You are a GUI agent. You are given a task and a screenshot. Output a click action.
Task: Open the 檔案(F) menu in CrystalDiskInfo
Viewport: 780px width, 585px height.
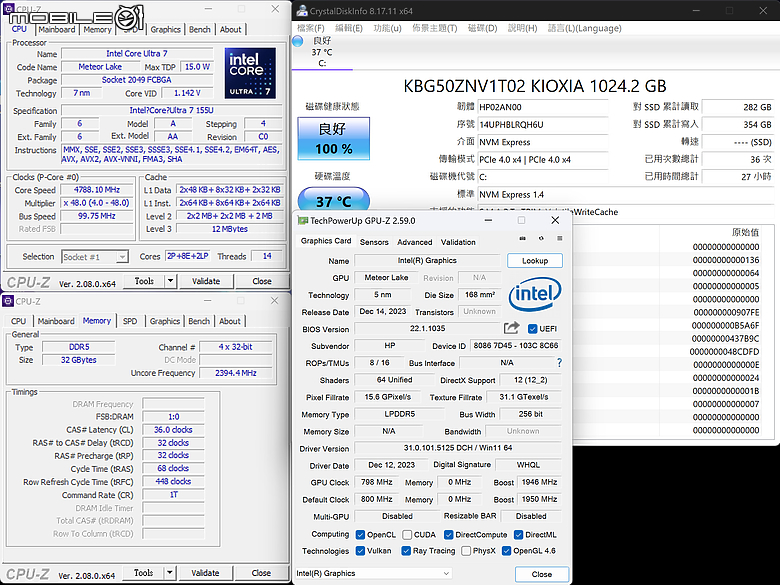point(310,28)
